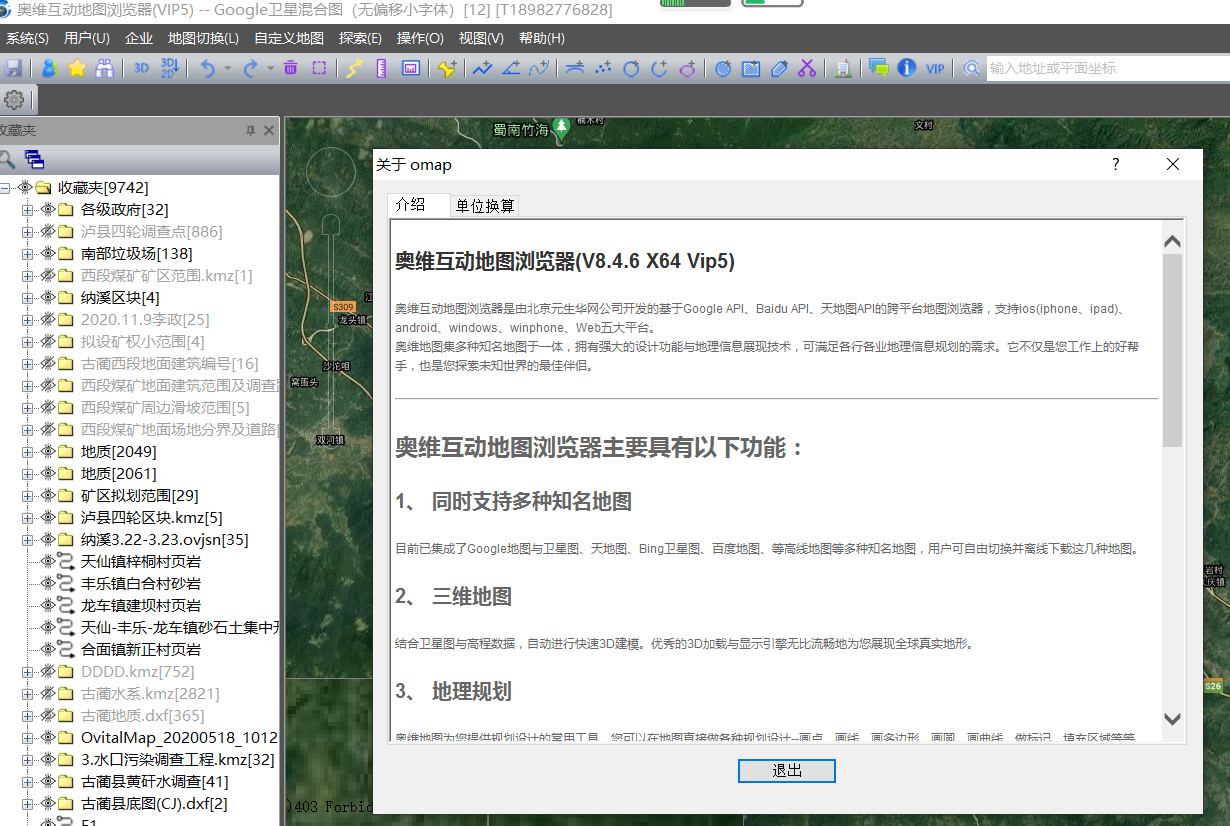The height and width of the screenshot is (826, 1230).
Task: Toggle visibility eye for 矿区拟划范围[29]
Action: point(47,496)
